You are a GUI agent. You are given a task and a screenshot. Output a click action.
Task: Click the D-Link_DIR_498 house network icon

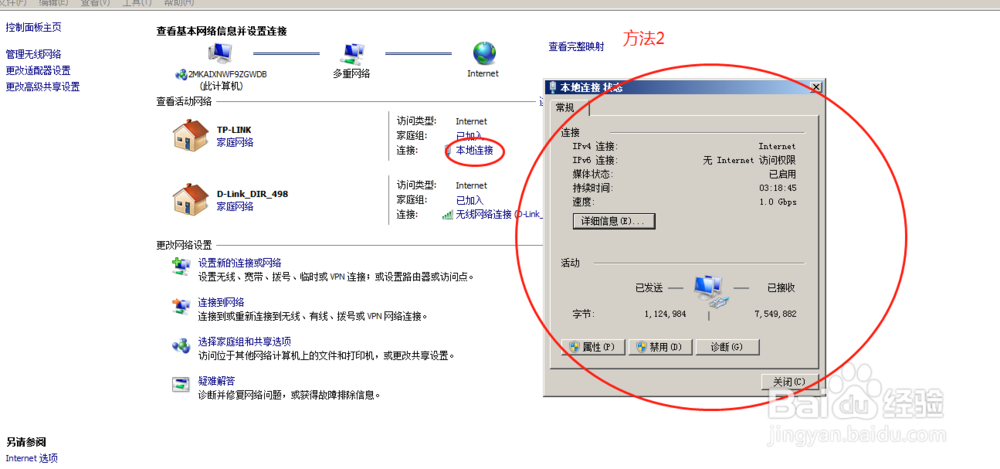pyautogui.click(x=191, y=199)
